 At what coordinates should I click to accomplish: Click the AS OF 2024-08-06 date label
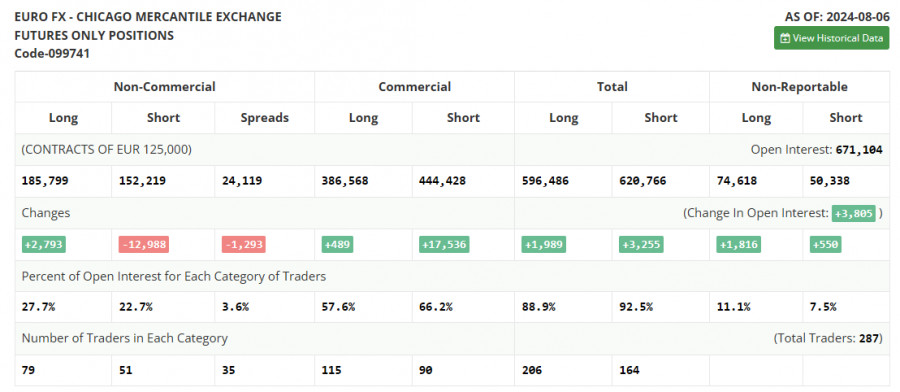[x=837, y=17]
